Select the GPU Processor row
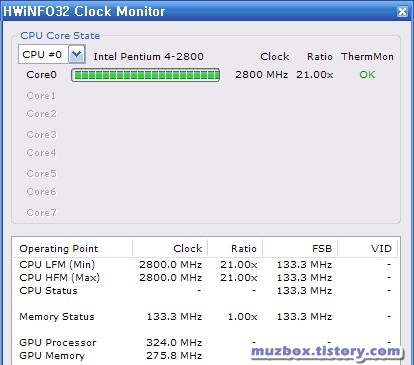Image resolution: width=414 pixels, height=365 pixels. pyautogui.click(x=205, y=343)
